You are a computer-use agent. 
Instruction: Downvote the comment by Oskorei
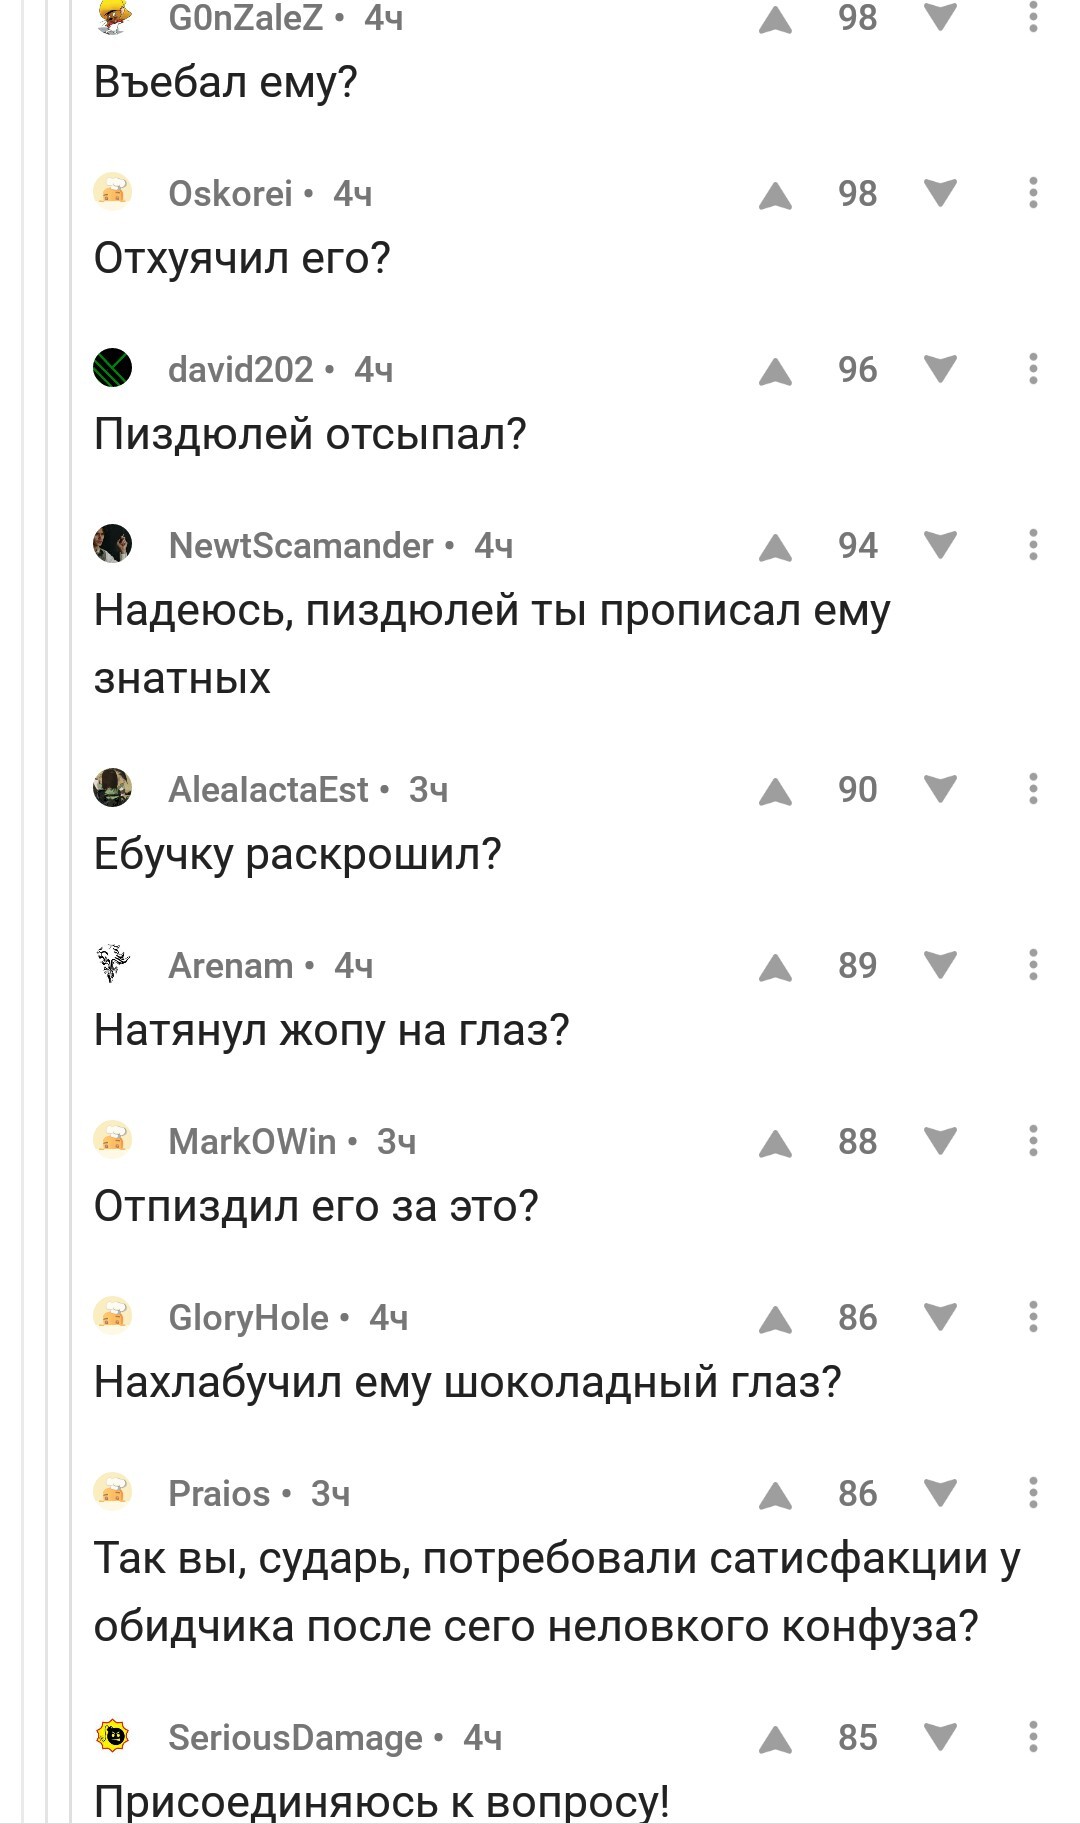pyautogui.click(x=940, y=194)
